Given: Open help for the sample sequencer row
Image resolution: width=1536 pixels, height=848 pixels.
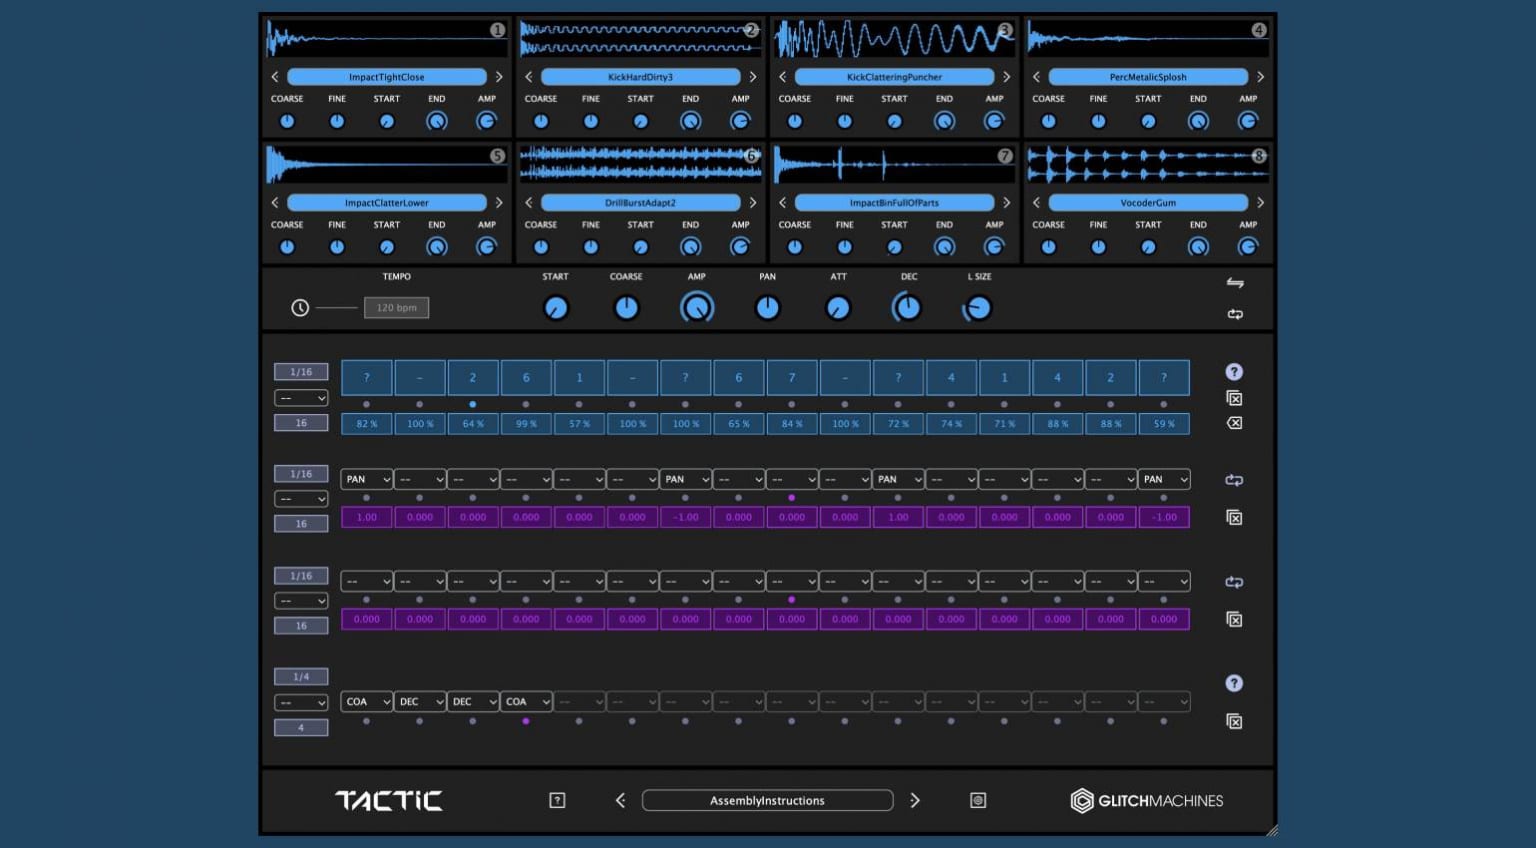Looking at the screenshot, I should (1234, 372).
